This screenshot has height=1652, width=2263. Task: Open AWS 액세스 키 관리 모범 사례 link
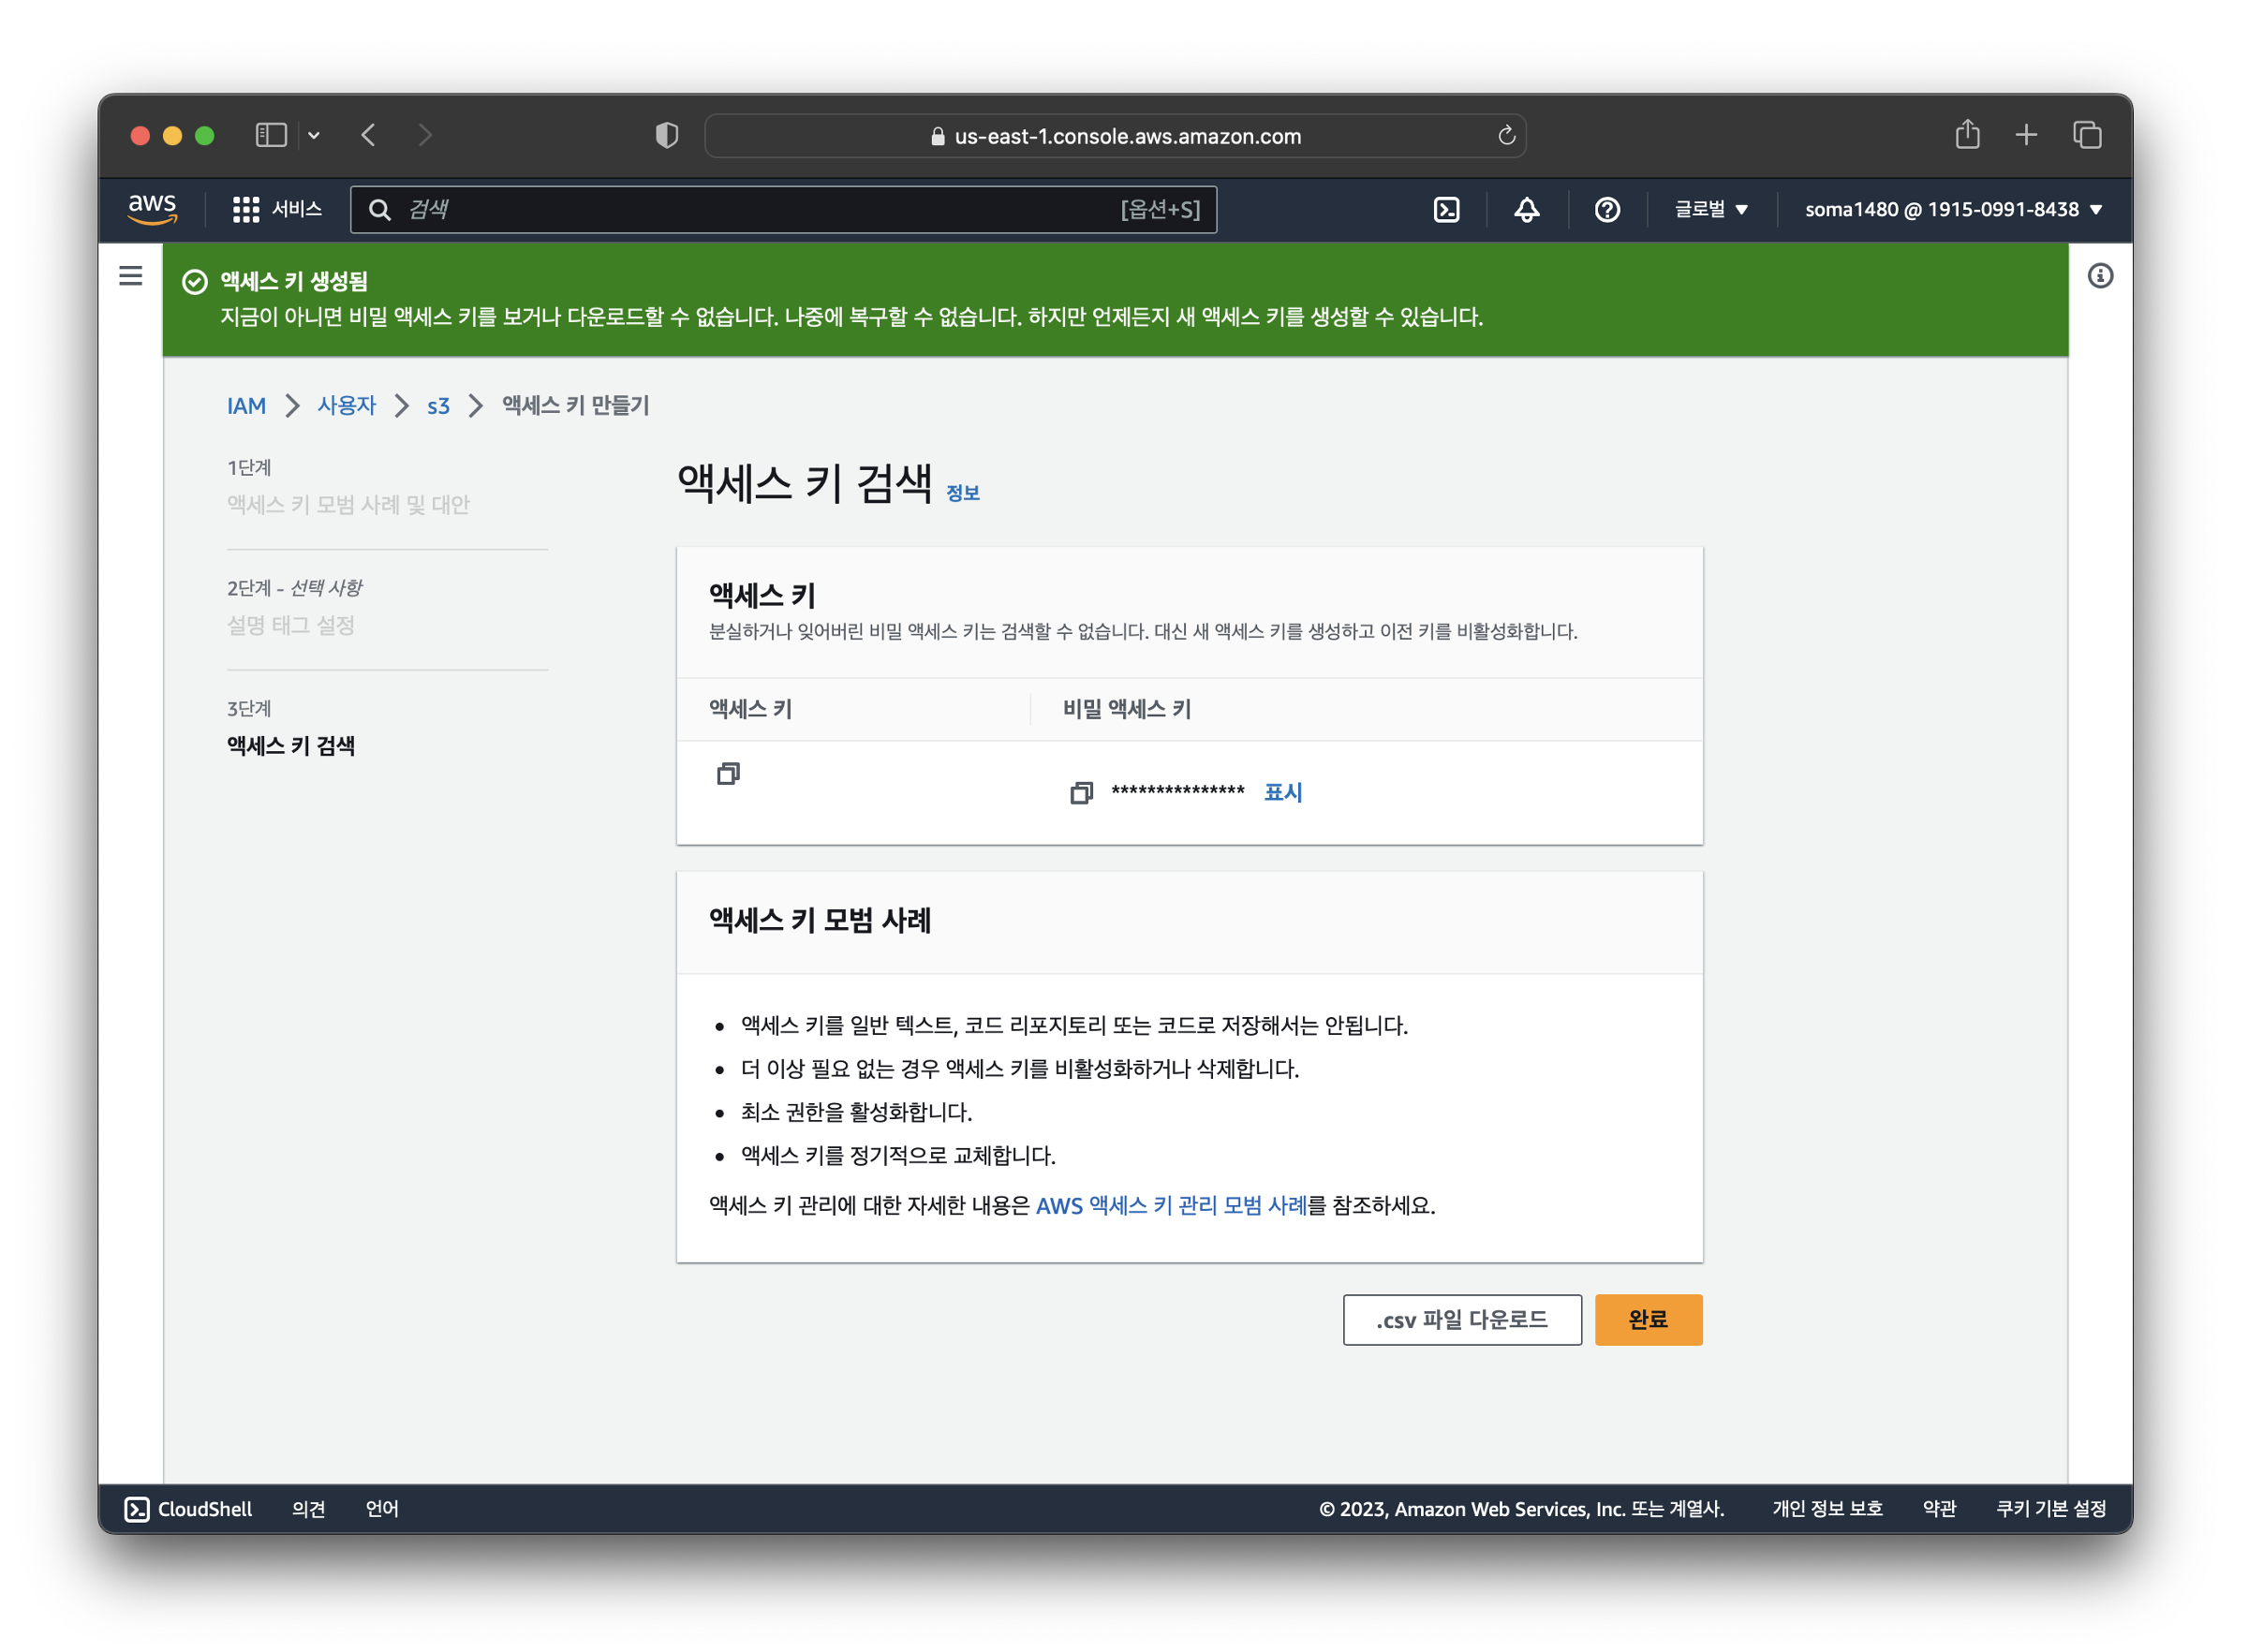click(1172, 1207)
